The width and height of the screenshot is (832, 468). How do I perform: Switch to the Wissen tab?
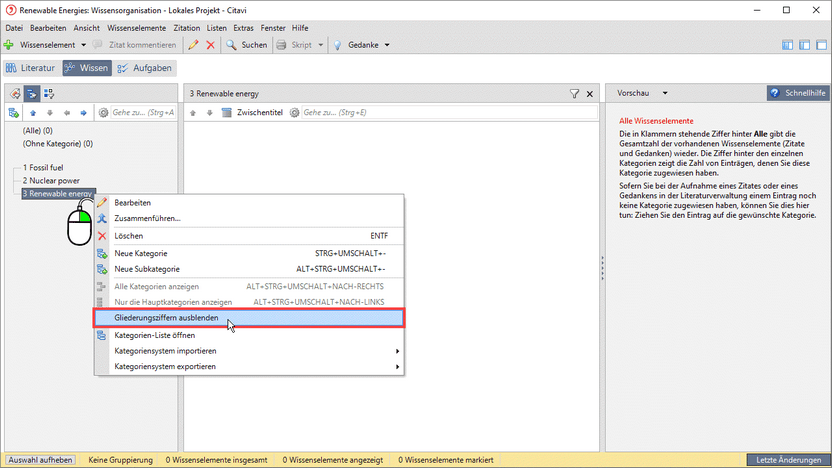pyautogui.click(x=87, y=68)
